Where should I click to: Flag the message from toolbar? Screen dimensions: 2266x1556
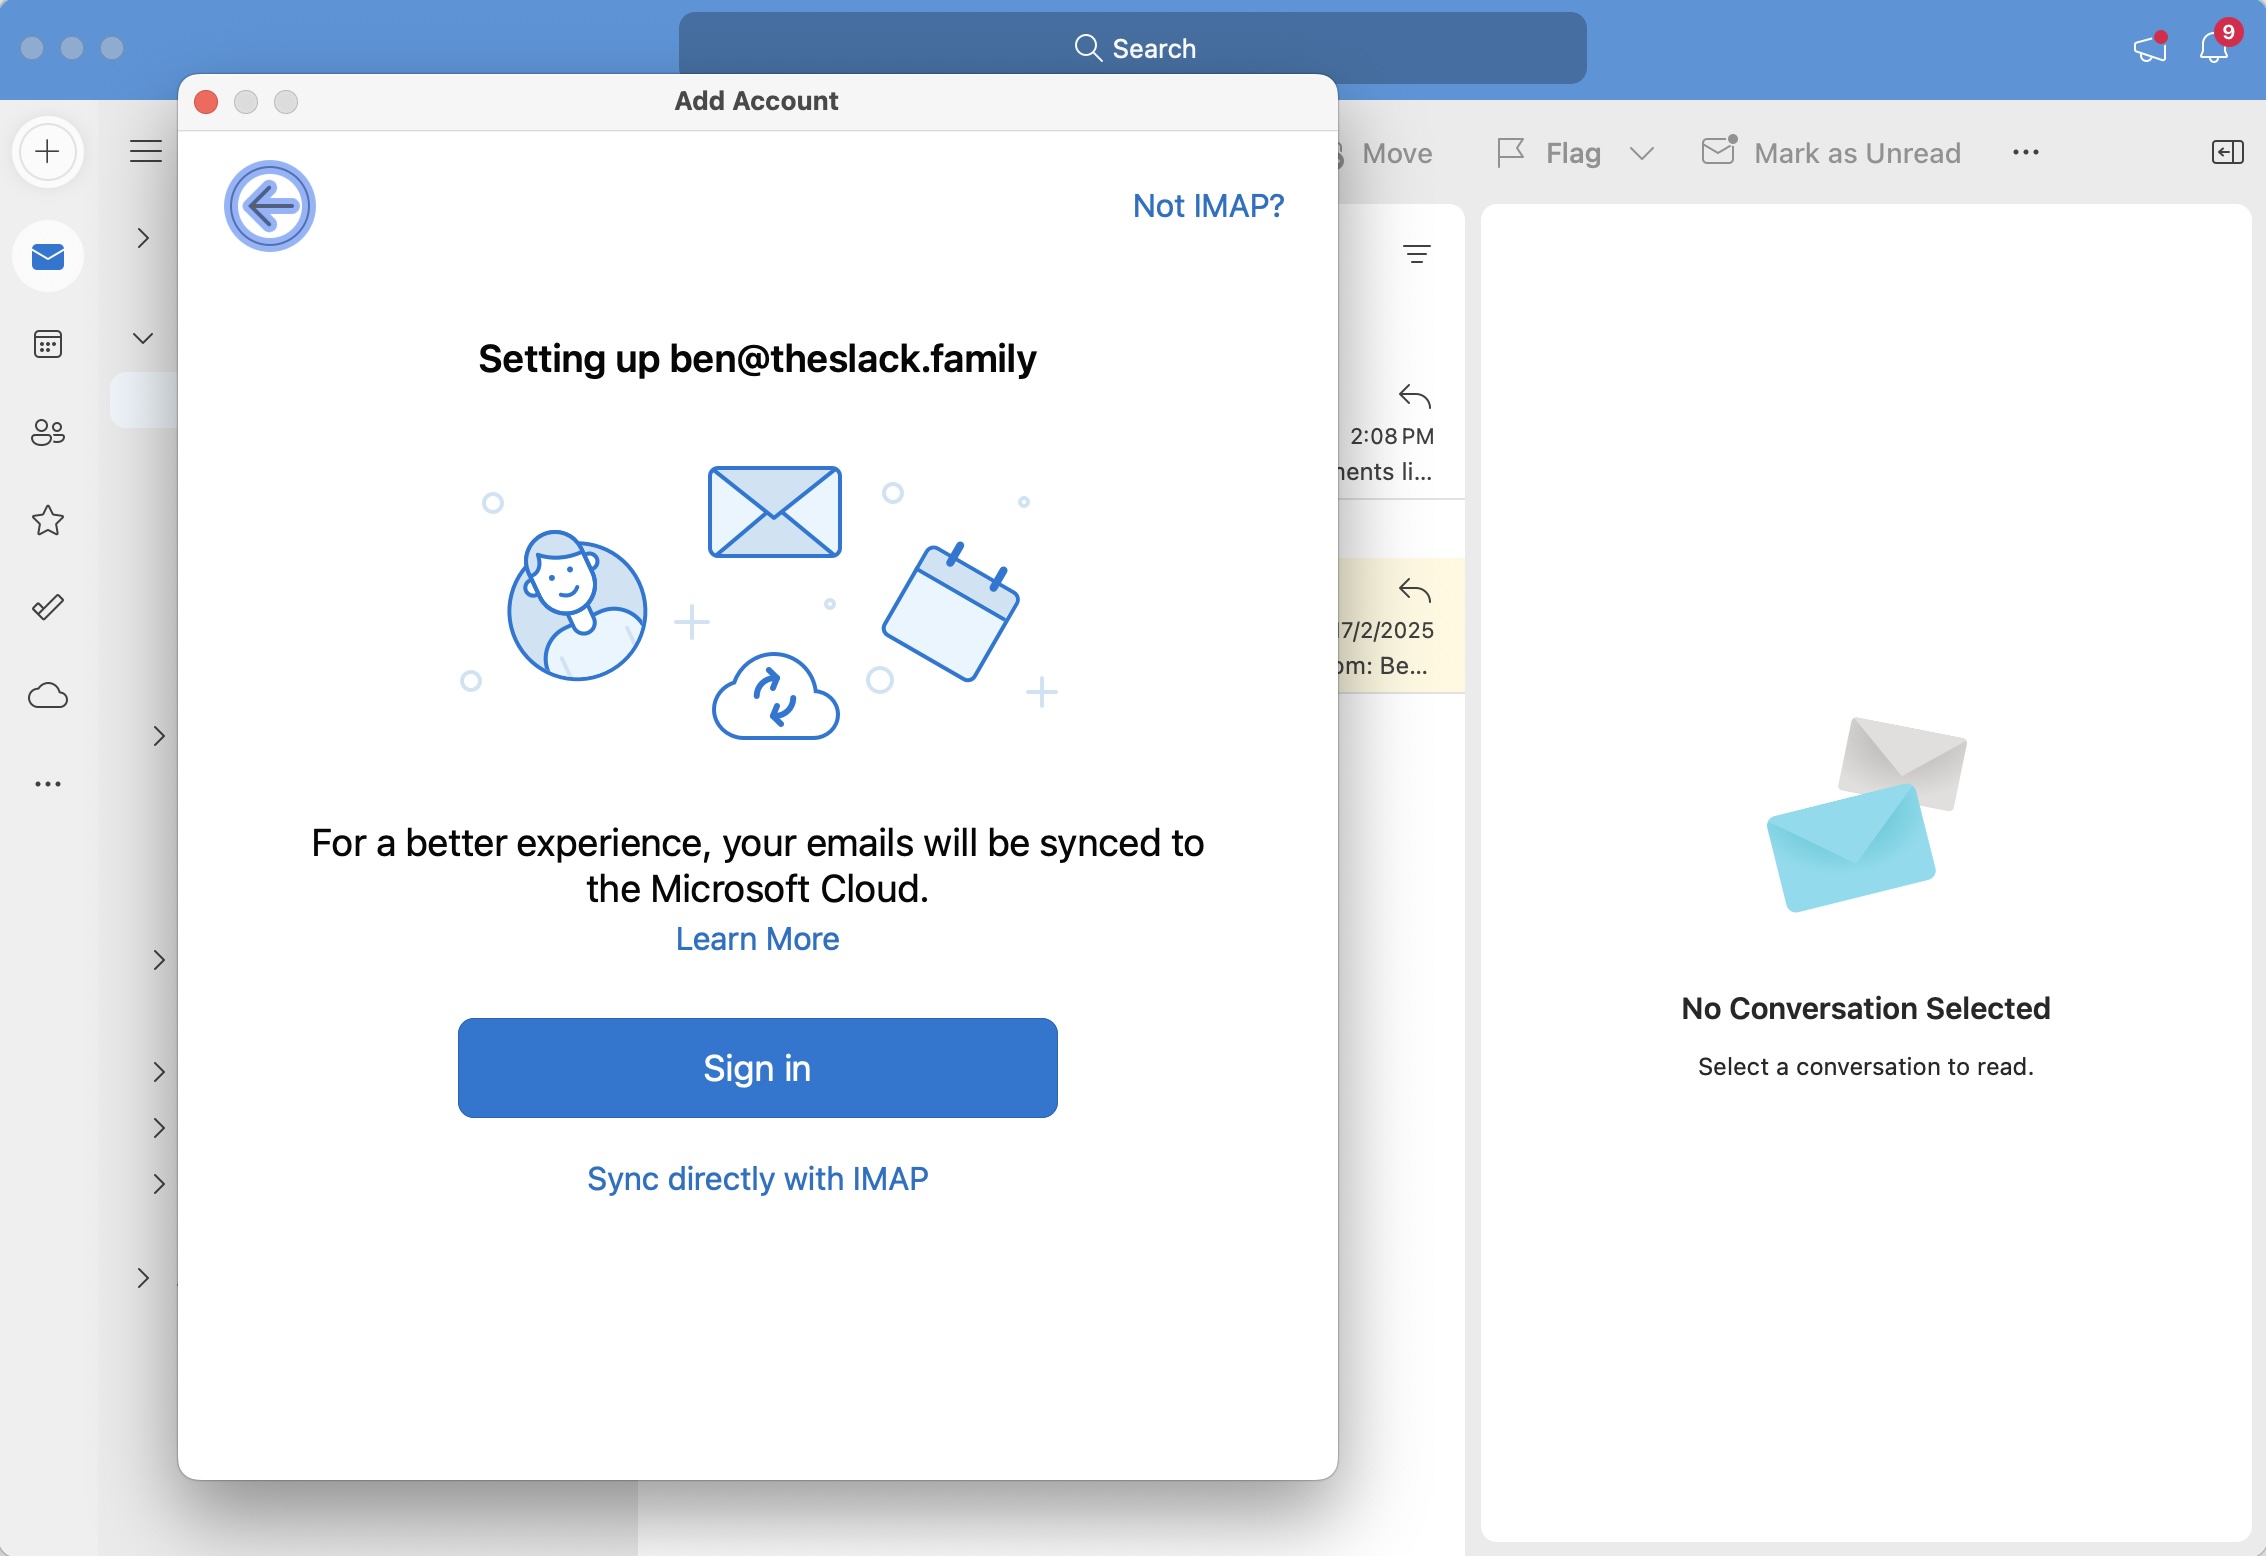[1550, 153]
